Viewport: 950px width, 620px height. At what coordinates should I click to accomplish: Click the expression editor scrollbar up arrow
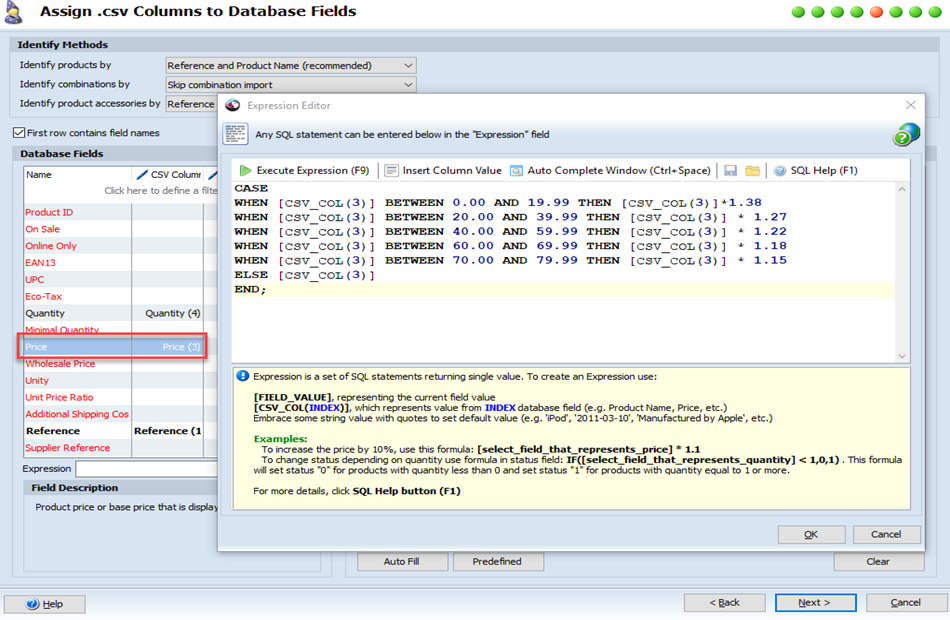point(902,189)
